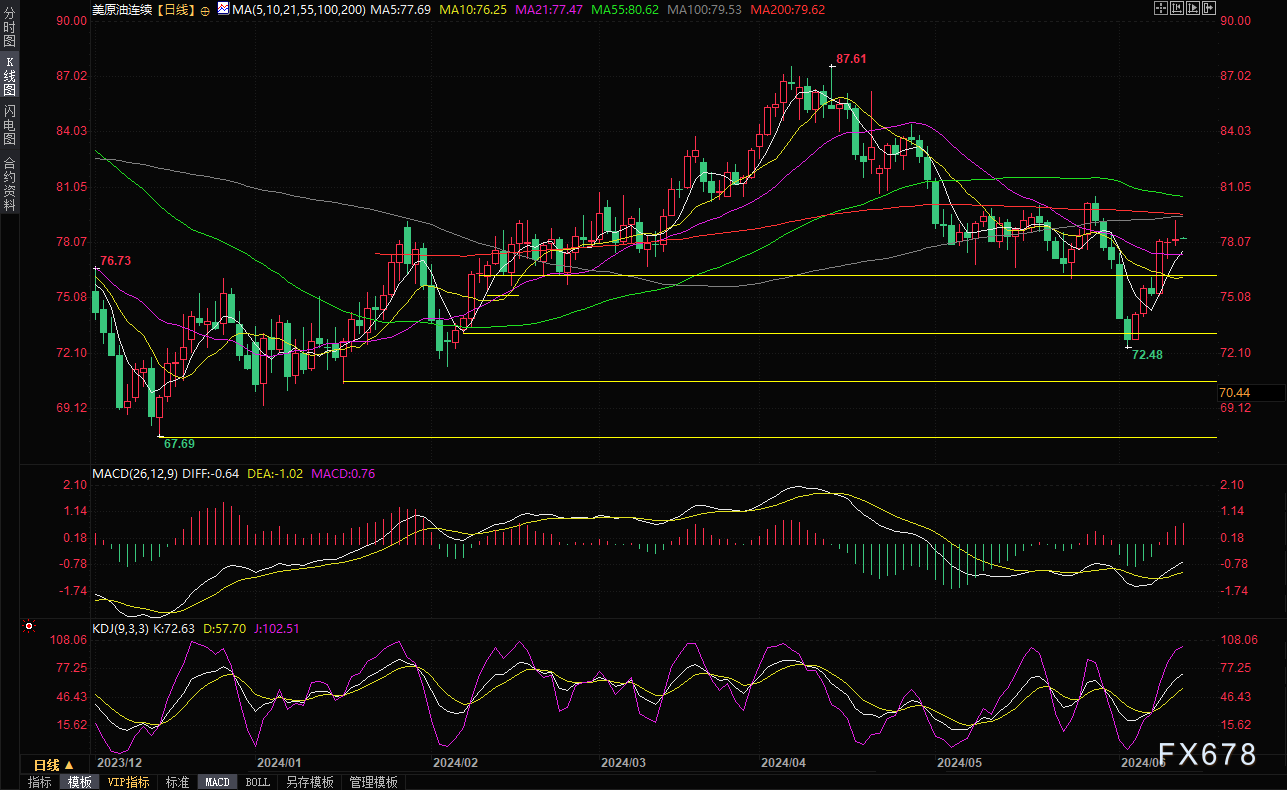
Task: Click the 67.69 low price label
Action: click(x=179, y=443)
